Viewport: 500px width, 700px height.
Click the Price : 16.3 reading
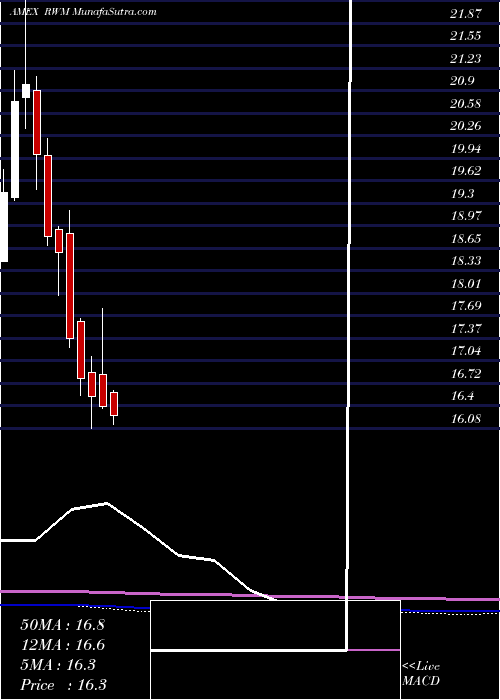tap(63, 685)
